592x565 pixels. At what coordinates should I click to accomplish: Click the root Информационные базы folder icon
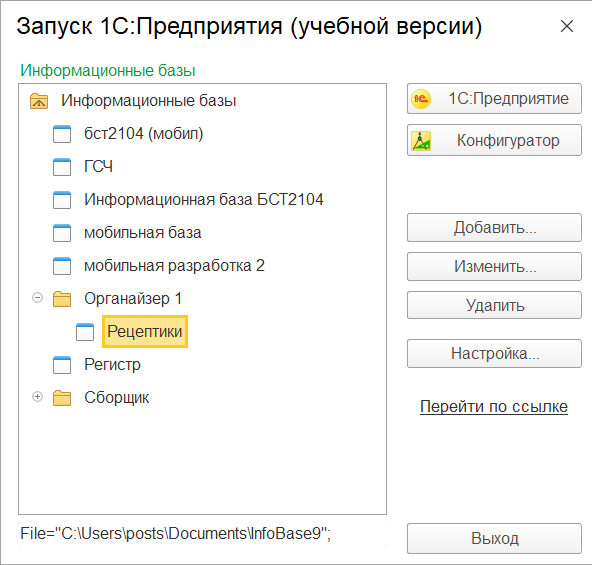[39, 101]
